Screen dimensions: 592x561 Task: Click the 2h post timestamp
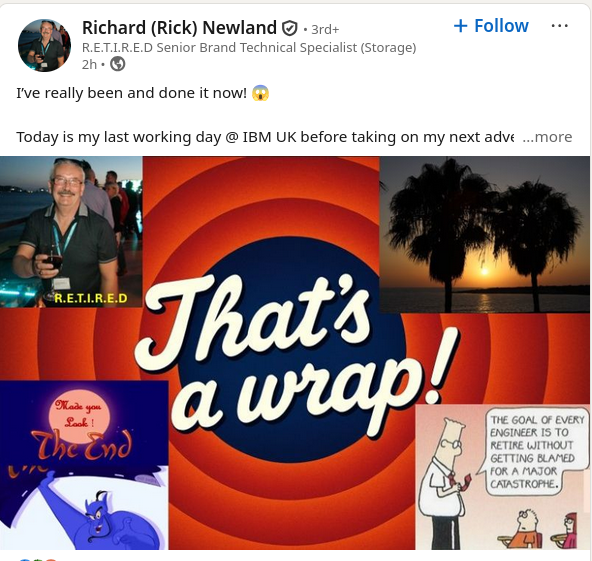click(x=89, y=65)
